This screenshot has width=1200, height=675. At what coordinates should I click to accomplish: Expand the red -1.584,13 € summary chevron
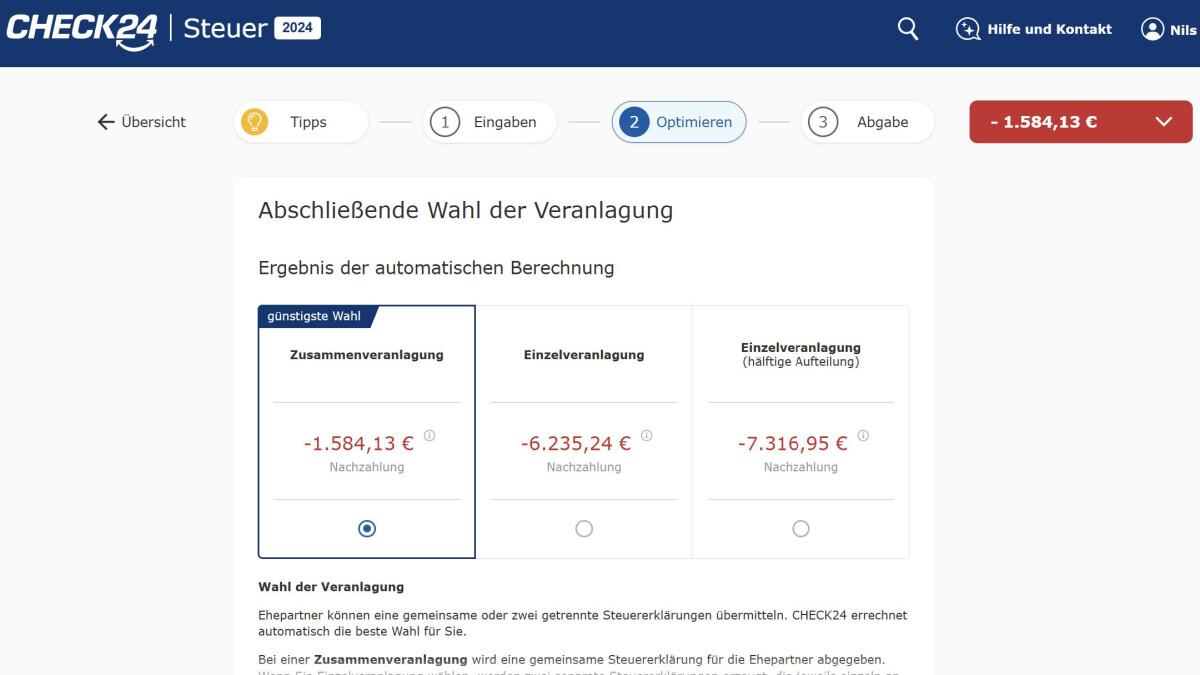point(1163,121)
